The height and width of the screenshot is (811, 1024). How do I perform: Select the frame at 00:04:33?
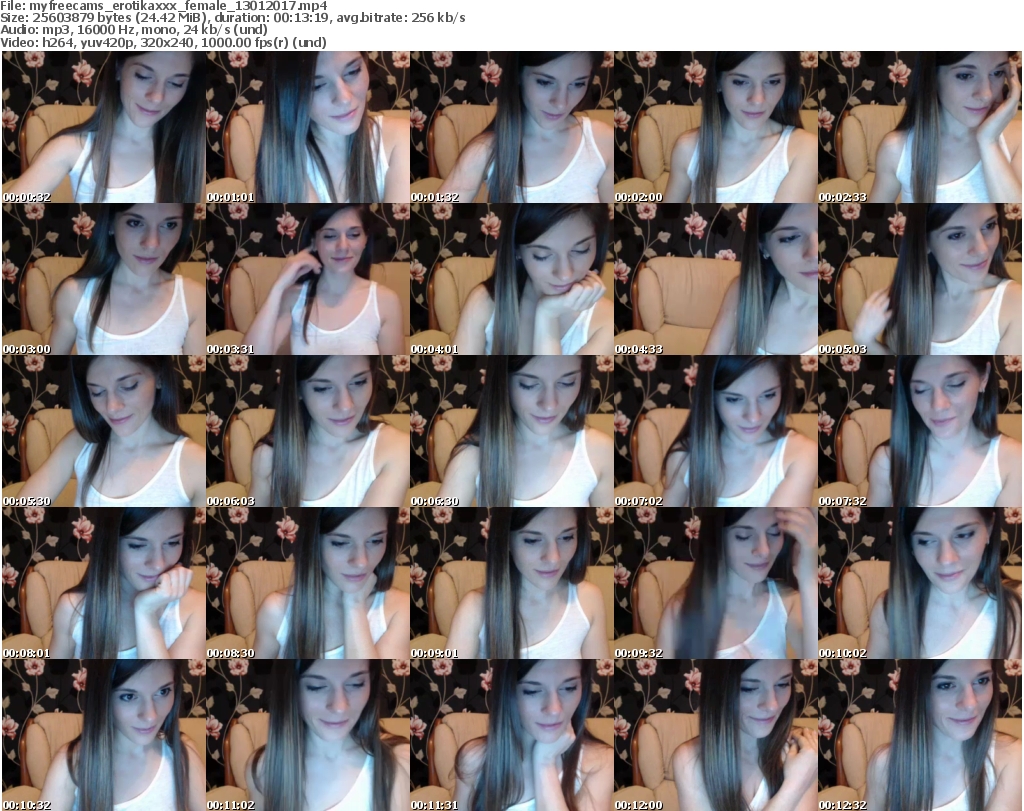tap(716, 279)
